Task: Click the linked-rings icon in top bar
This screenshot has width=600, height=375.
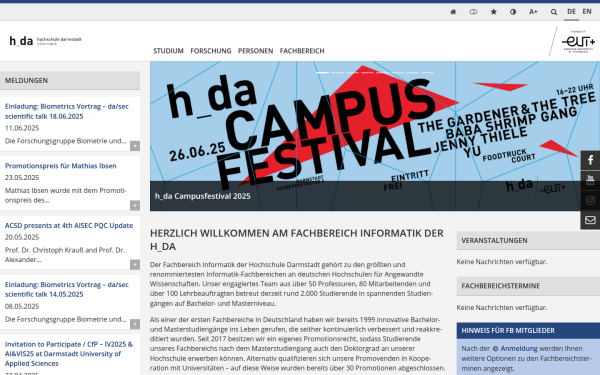Action: [473, 12]
